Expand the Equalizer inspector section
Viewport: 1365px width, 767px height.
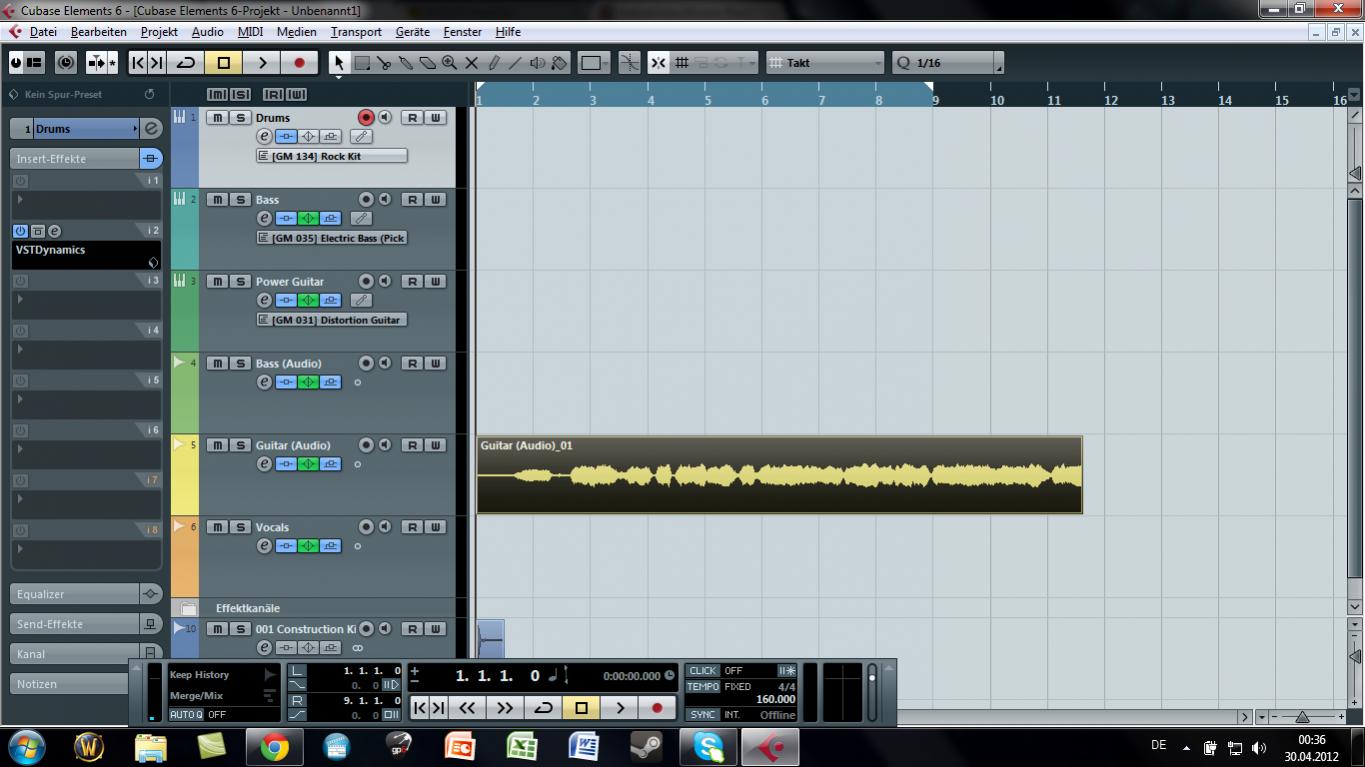pyautogui.click(x=75, y=594)
